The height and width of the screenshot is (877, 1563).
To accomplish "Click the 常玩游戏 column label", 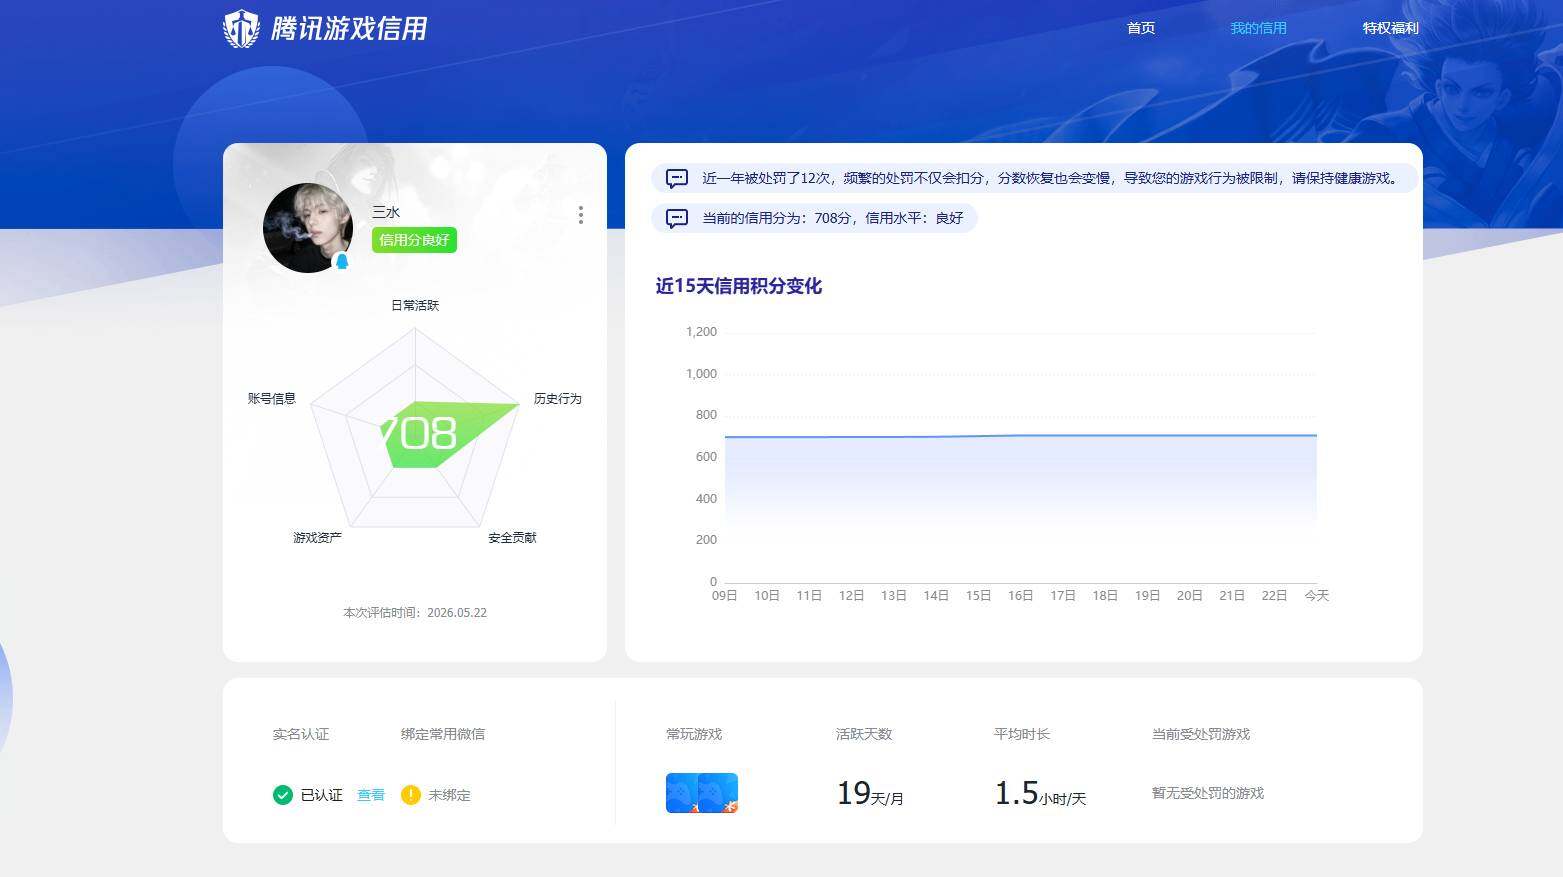I will click(694, 734).
